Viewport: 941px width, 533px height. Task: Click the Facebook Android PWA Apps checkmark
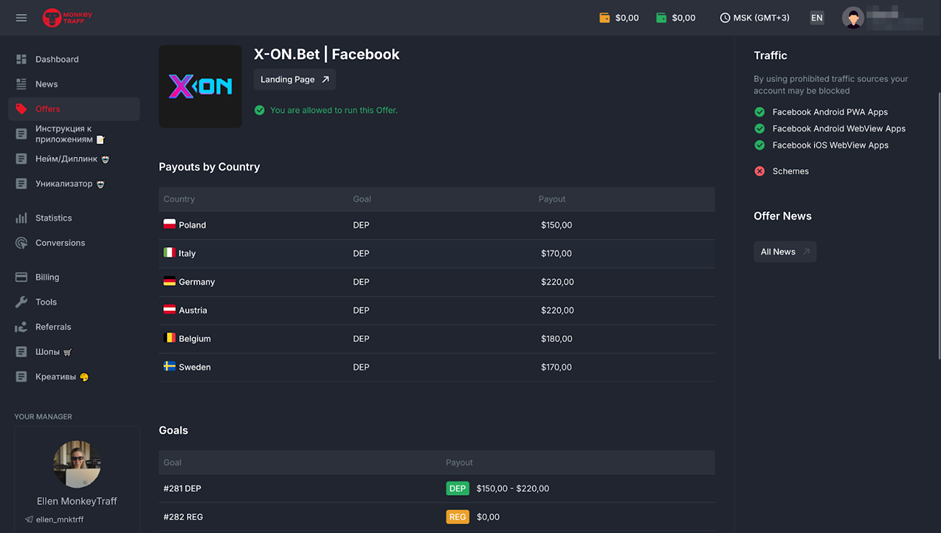(759, 112)
